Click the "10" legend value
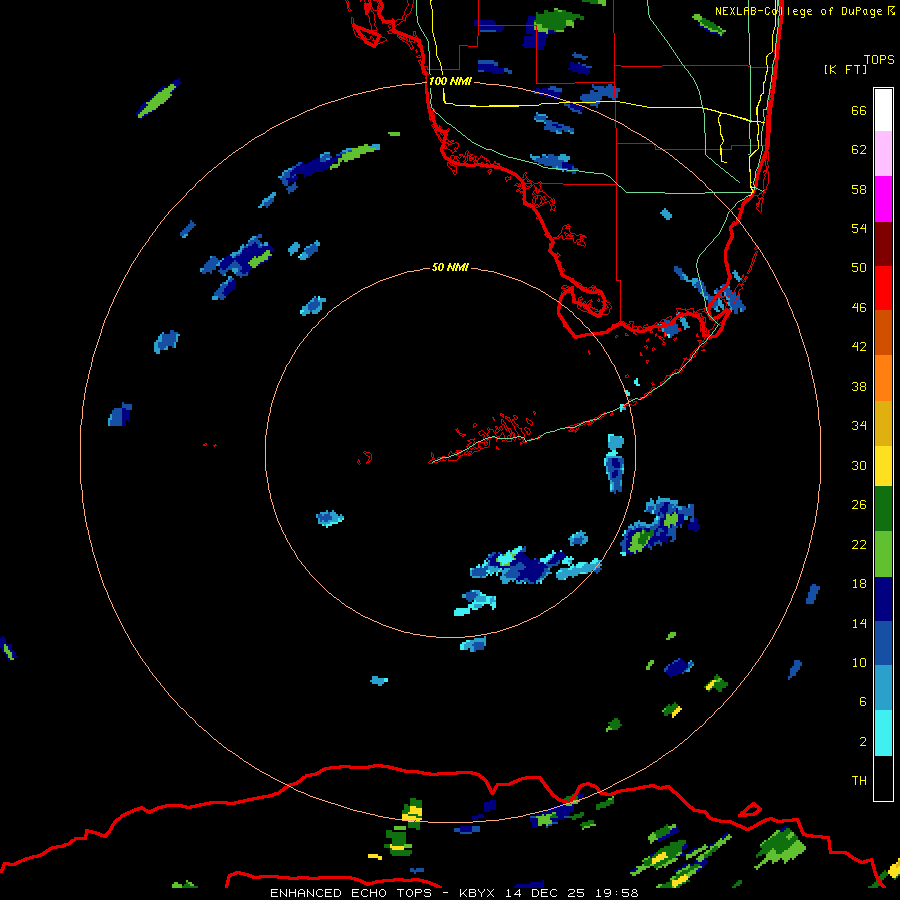Viewport: 900px width, 900px height. tap(859, 663)
